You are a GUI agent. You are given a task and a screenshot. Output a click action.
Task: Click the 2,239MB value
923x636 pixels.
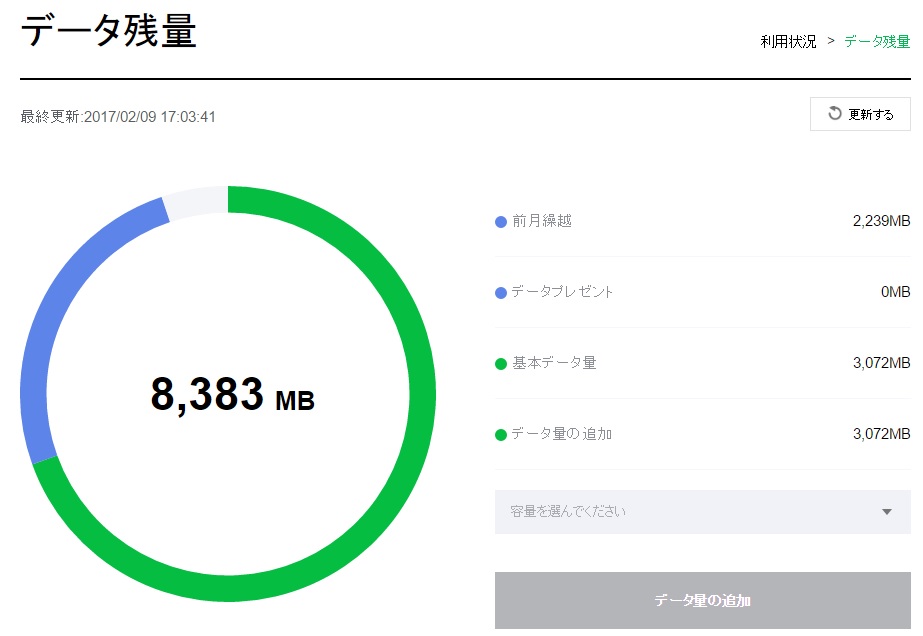881,221
